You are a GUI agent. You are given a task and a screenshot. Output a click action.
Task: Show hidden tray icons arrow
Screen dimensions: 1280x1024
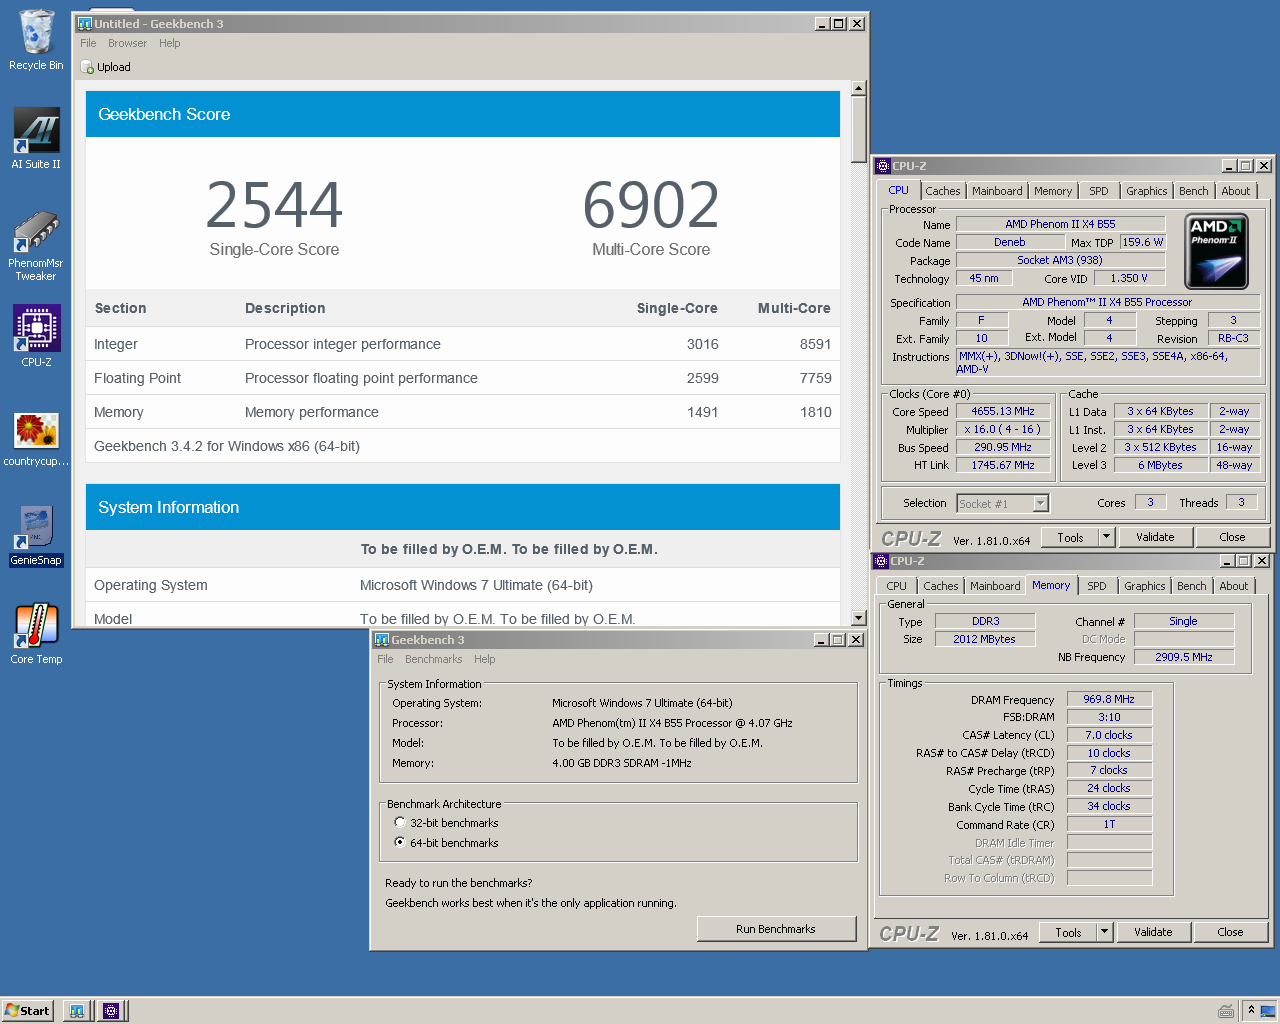1251,1010
